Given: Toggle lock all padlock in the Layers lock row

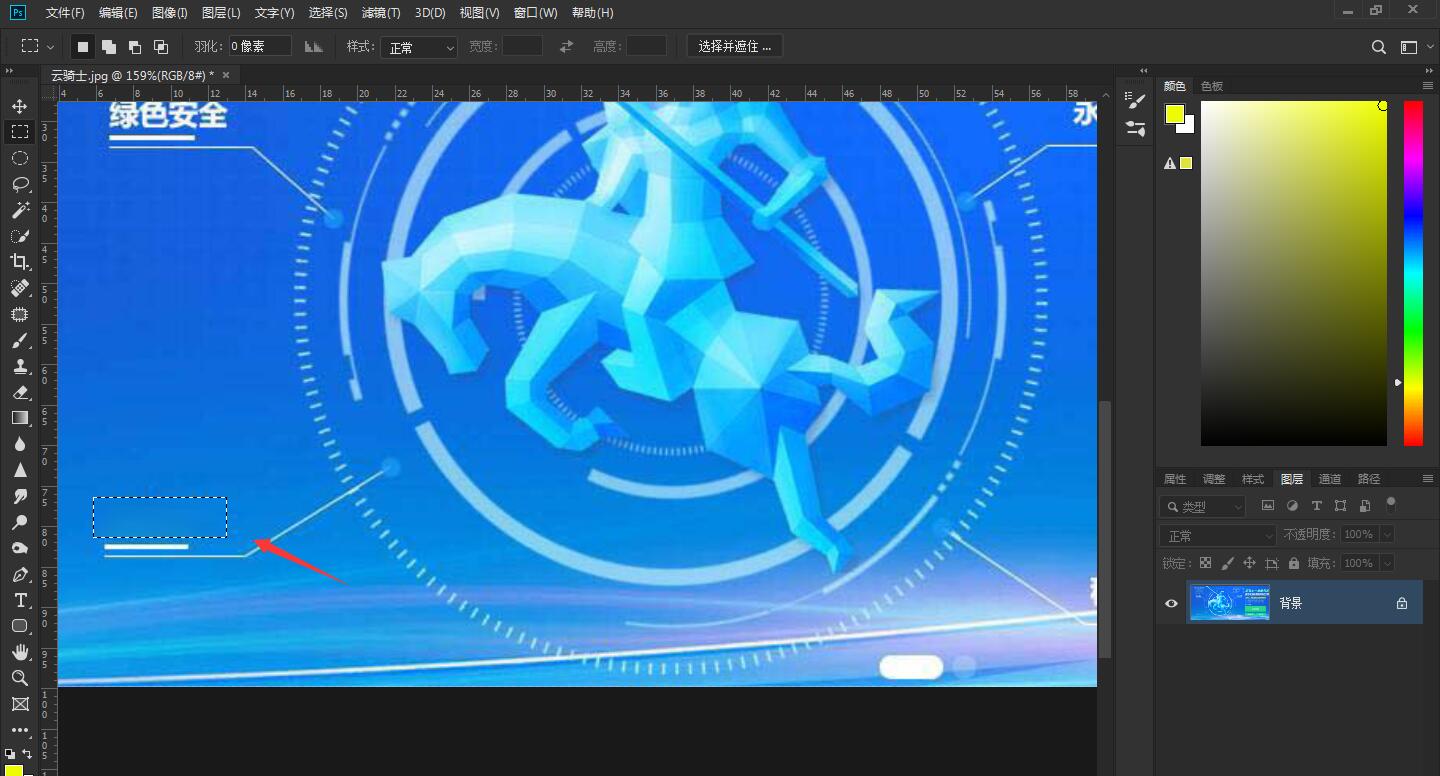Looking at the screenshot, I should [x=1294, y=564].
